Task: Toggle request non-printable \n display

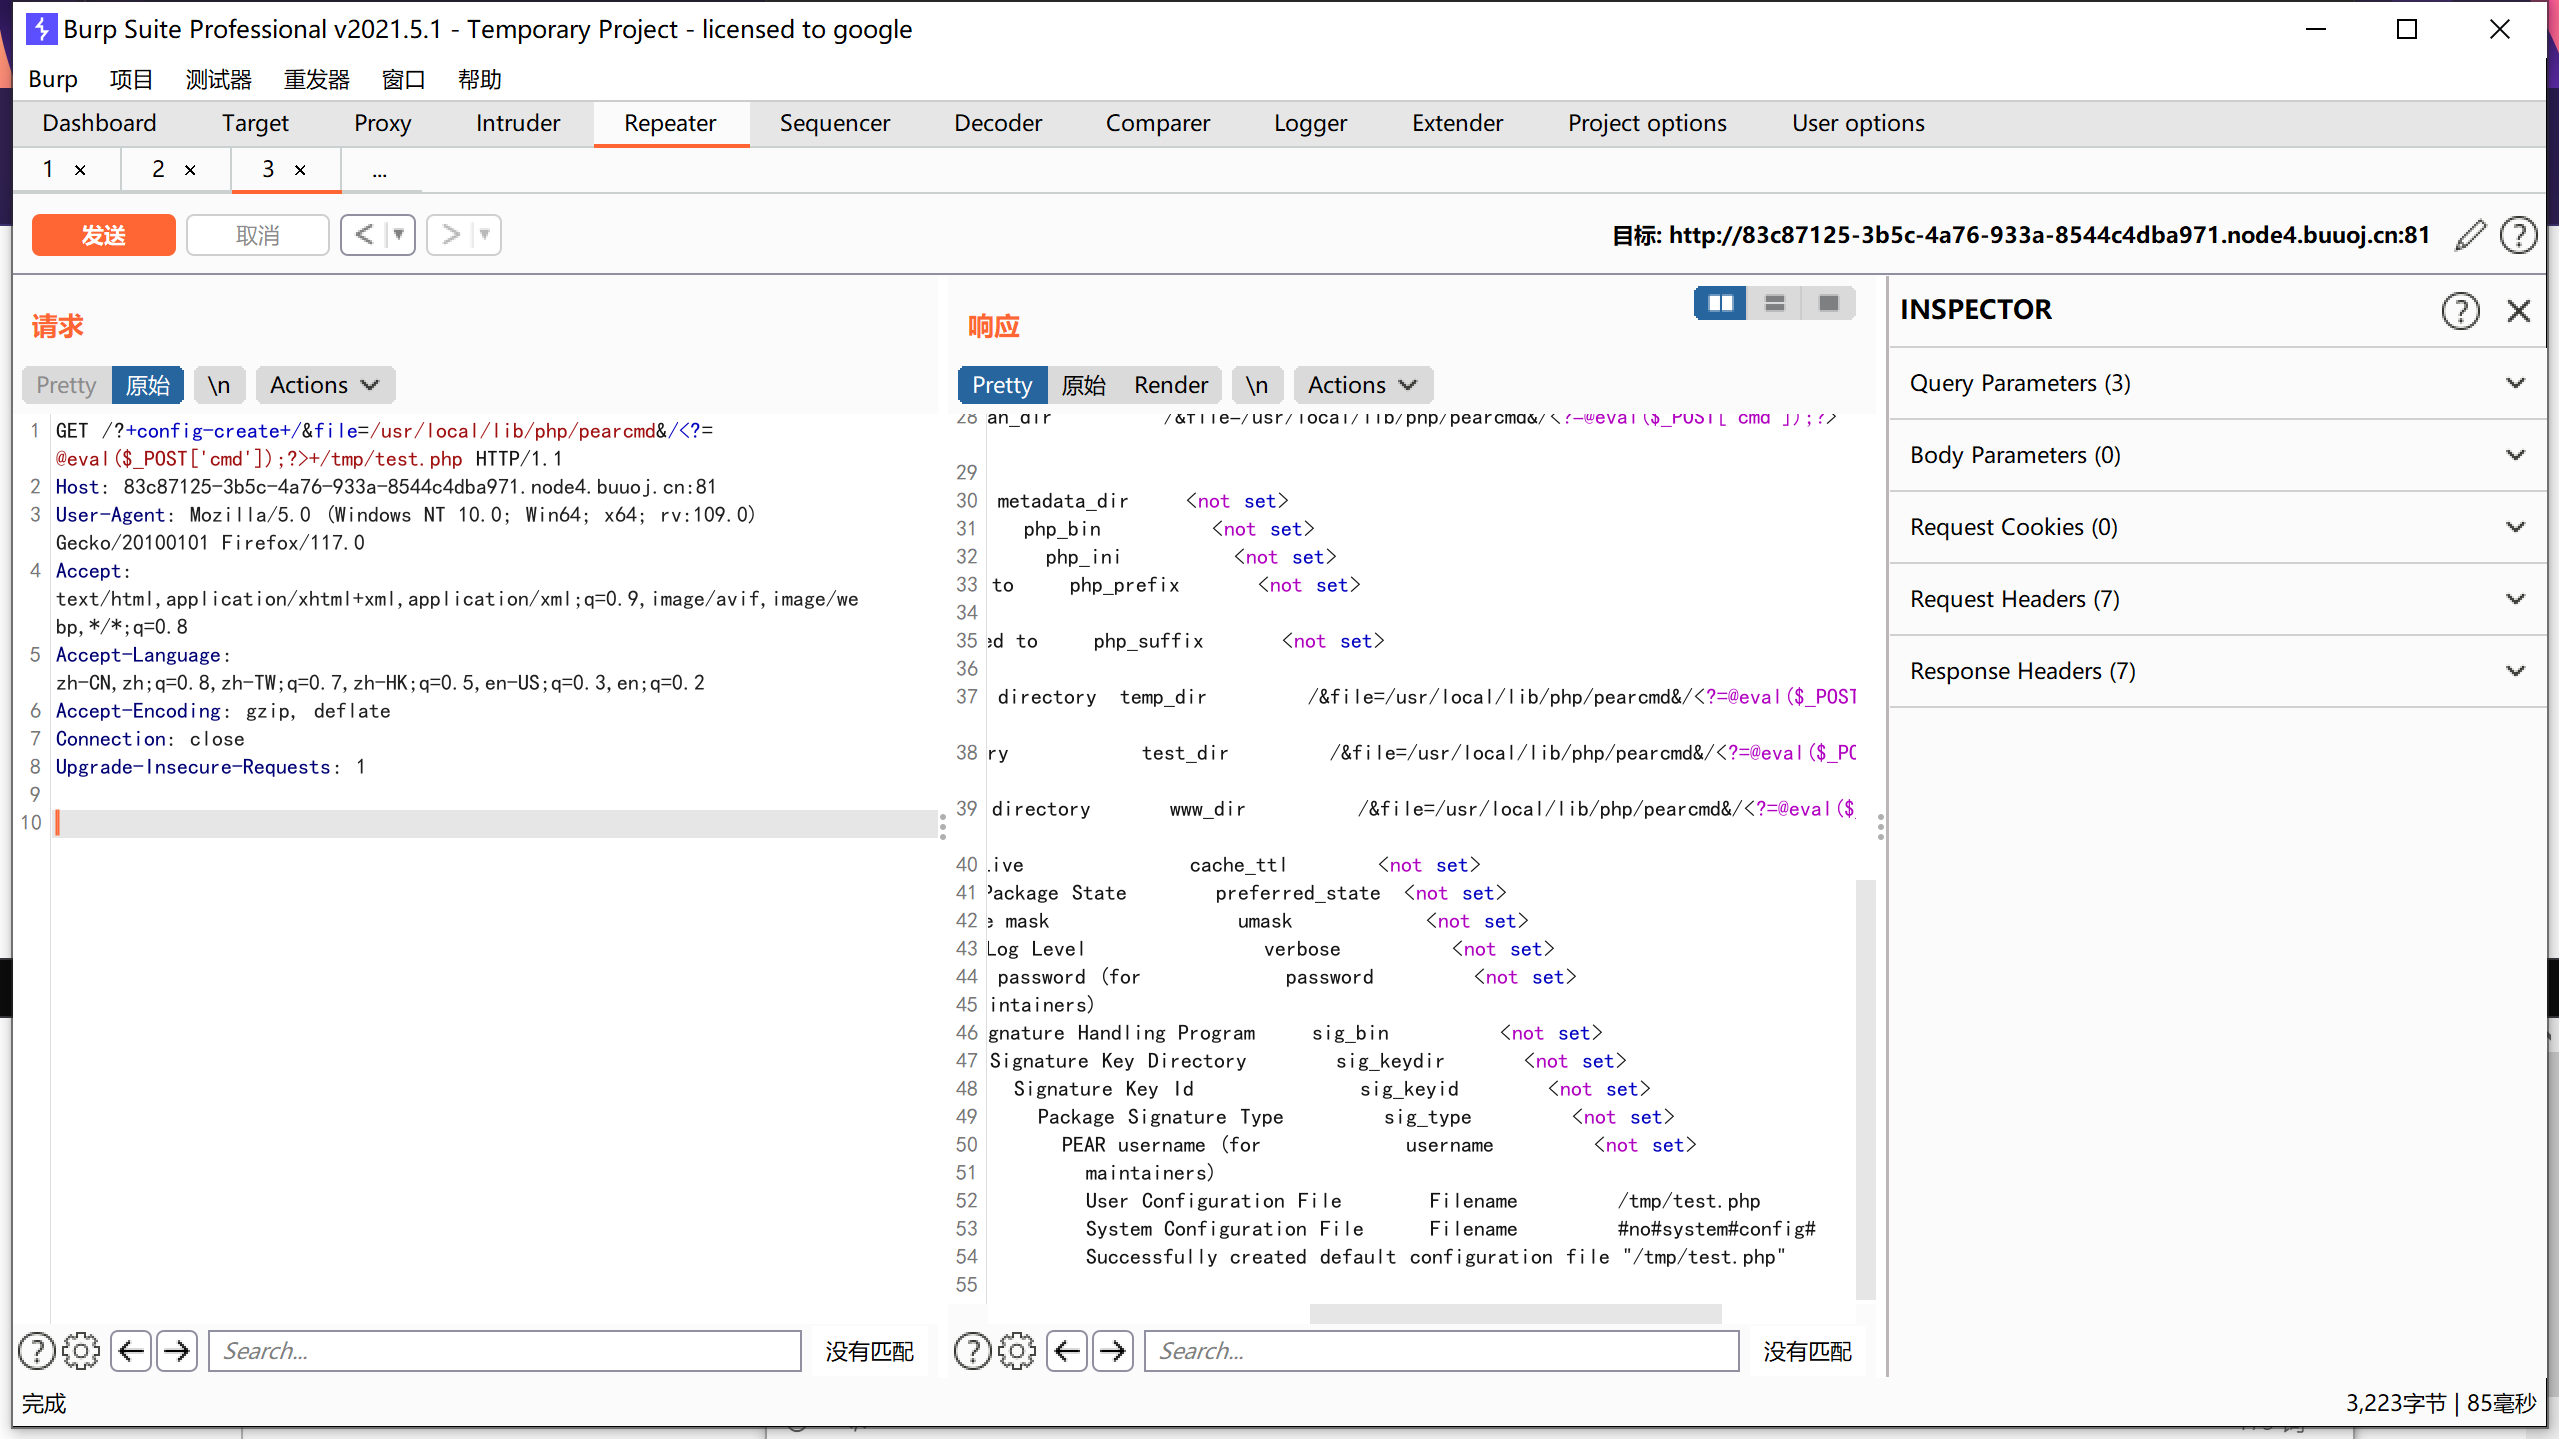Action: click(219, 385)
